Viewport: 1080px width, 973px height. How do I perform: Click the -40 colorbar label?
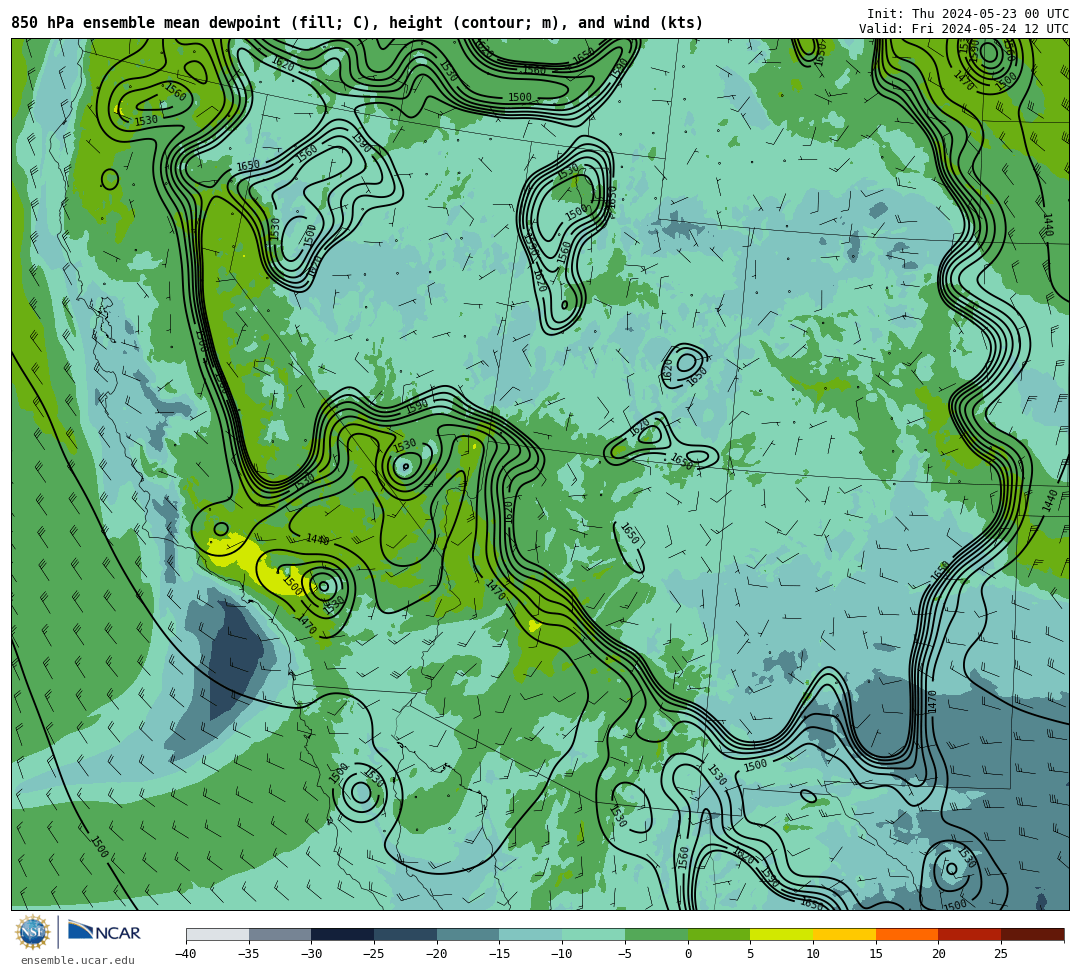coord(185,954)
